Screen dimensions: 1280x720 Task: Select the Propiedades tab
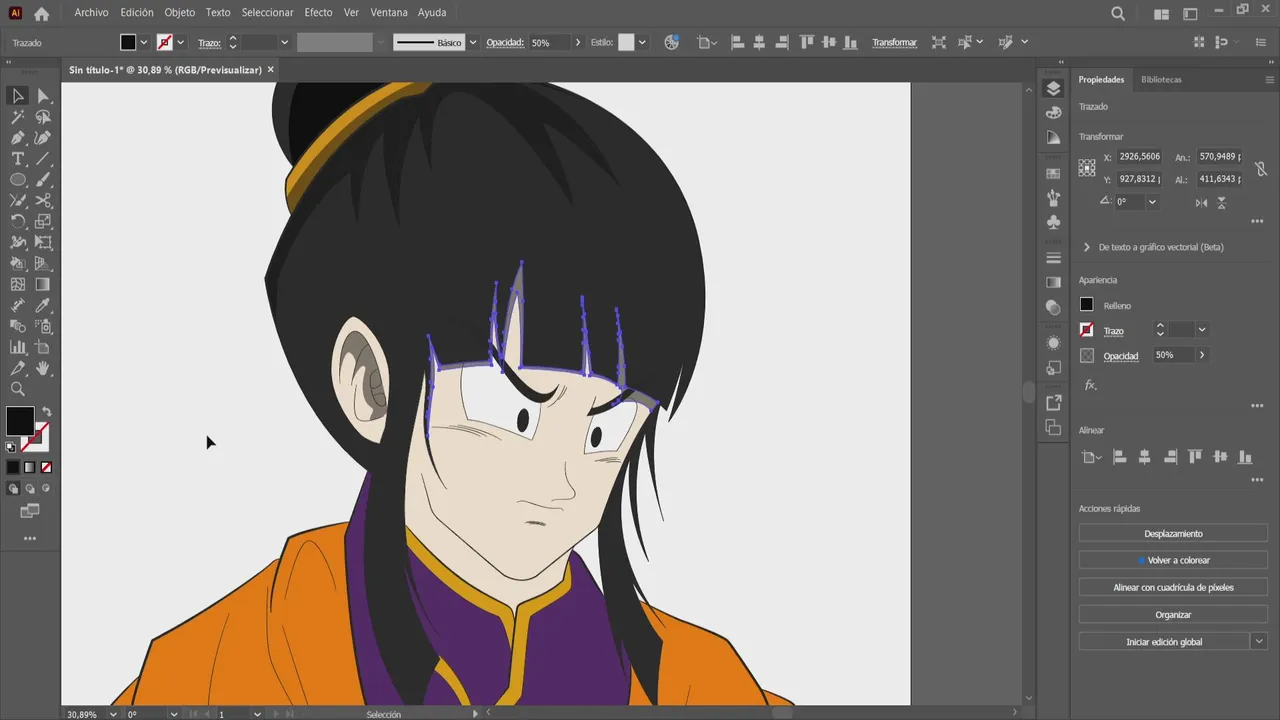point(1101,79)
